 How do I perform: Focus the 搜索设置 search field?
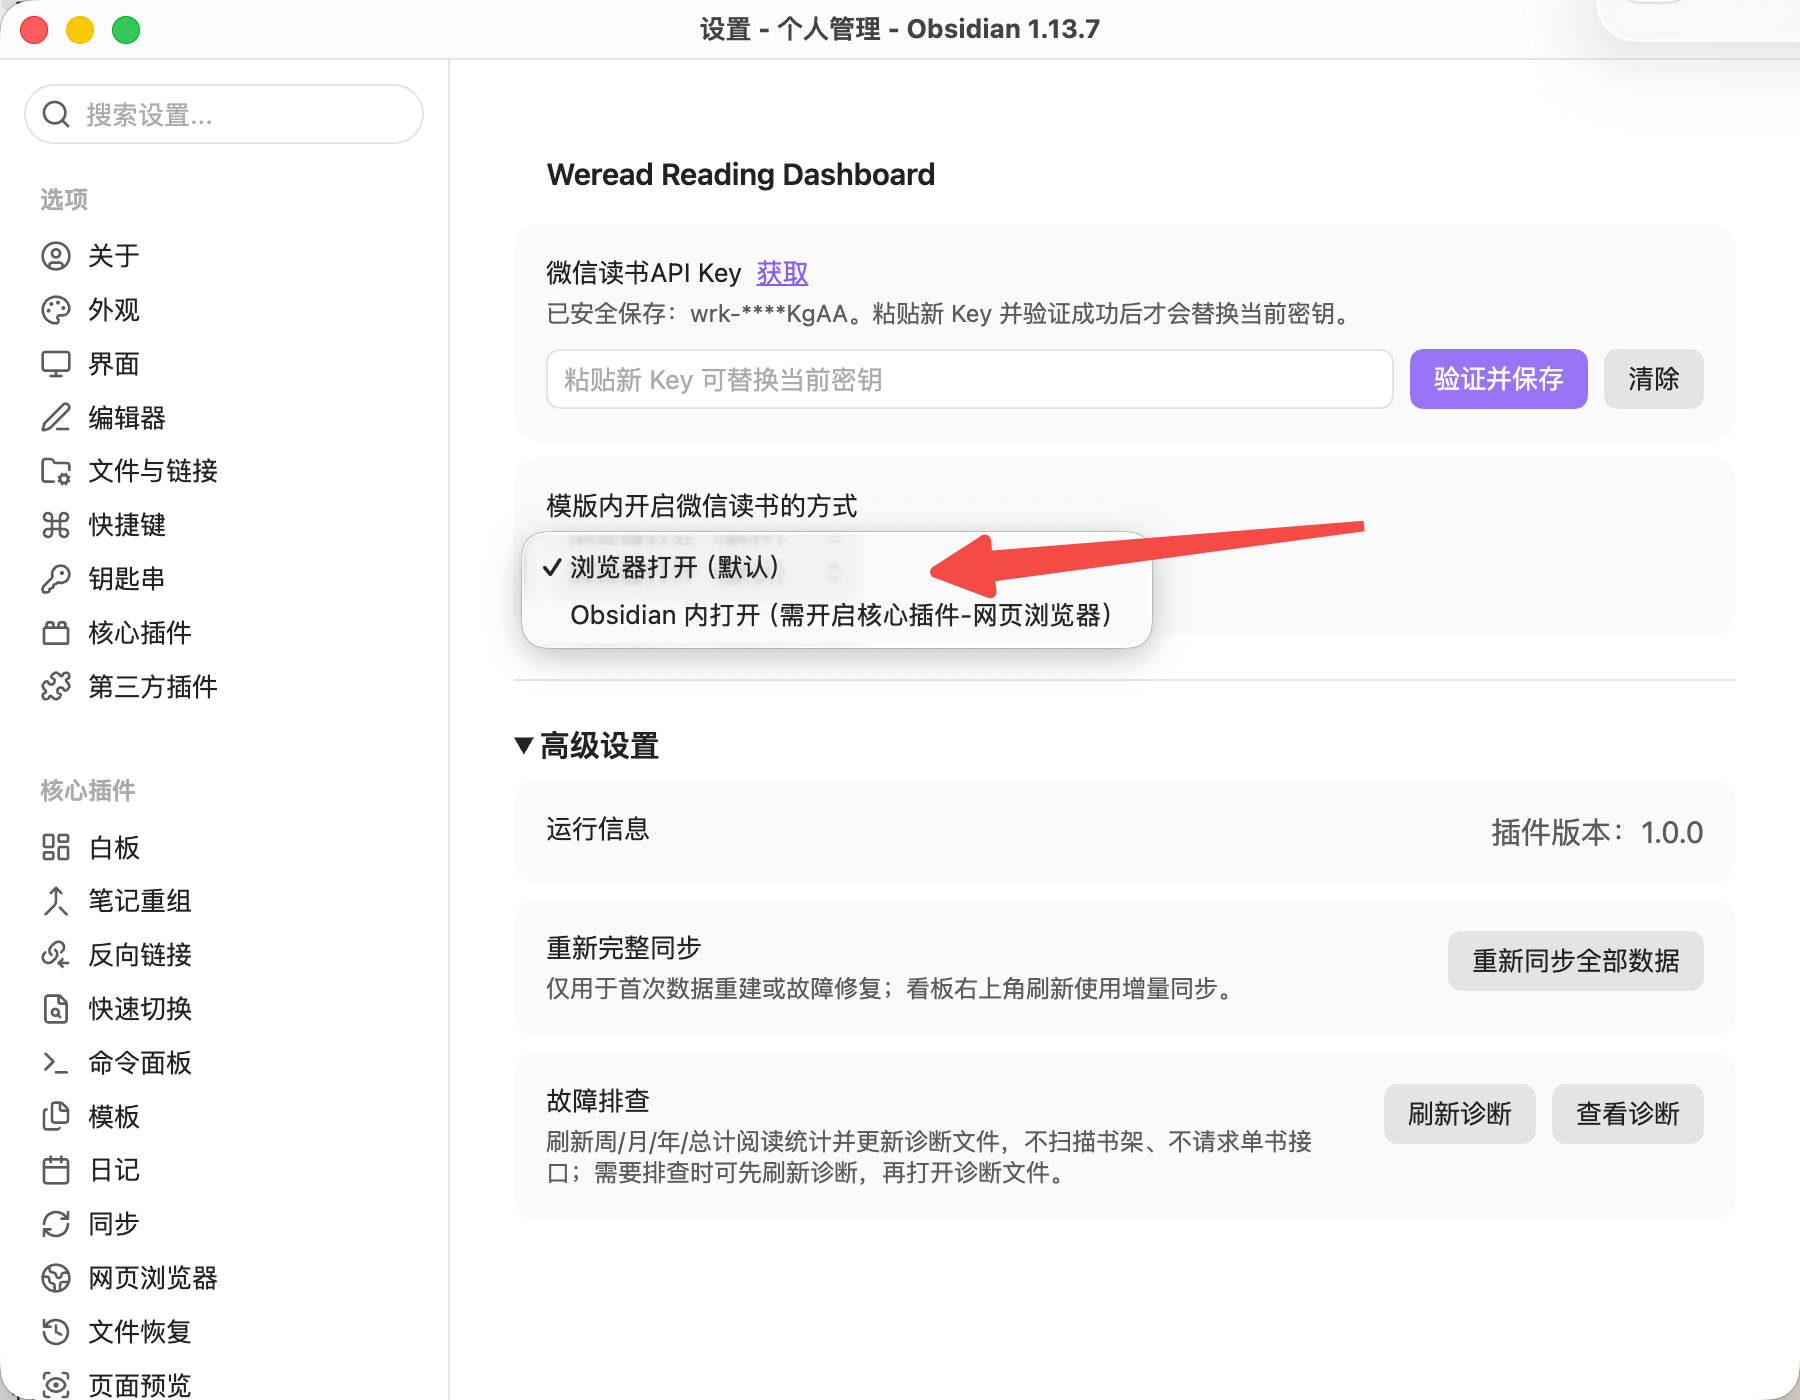coord(224,114)
